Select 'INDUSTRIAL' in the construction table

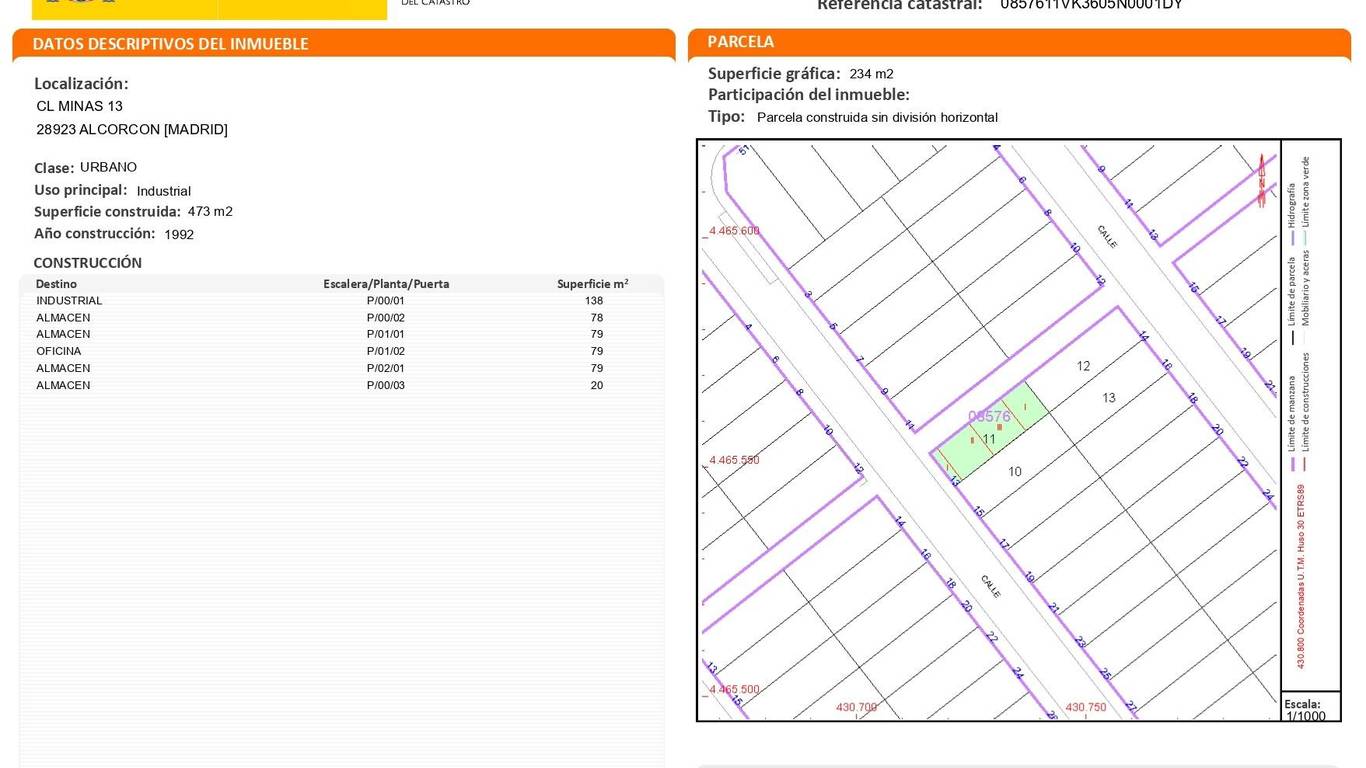coord(69,301)
